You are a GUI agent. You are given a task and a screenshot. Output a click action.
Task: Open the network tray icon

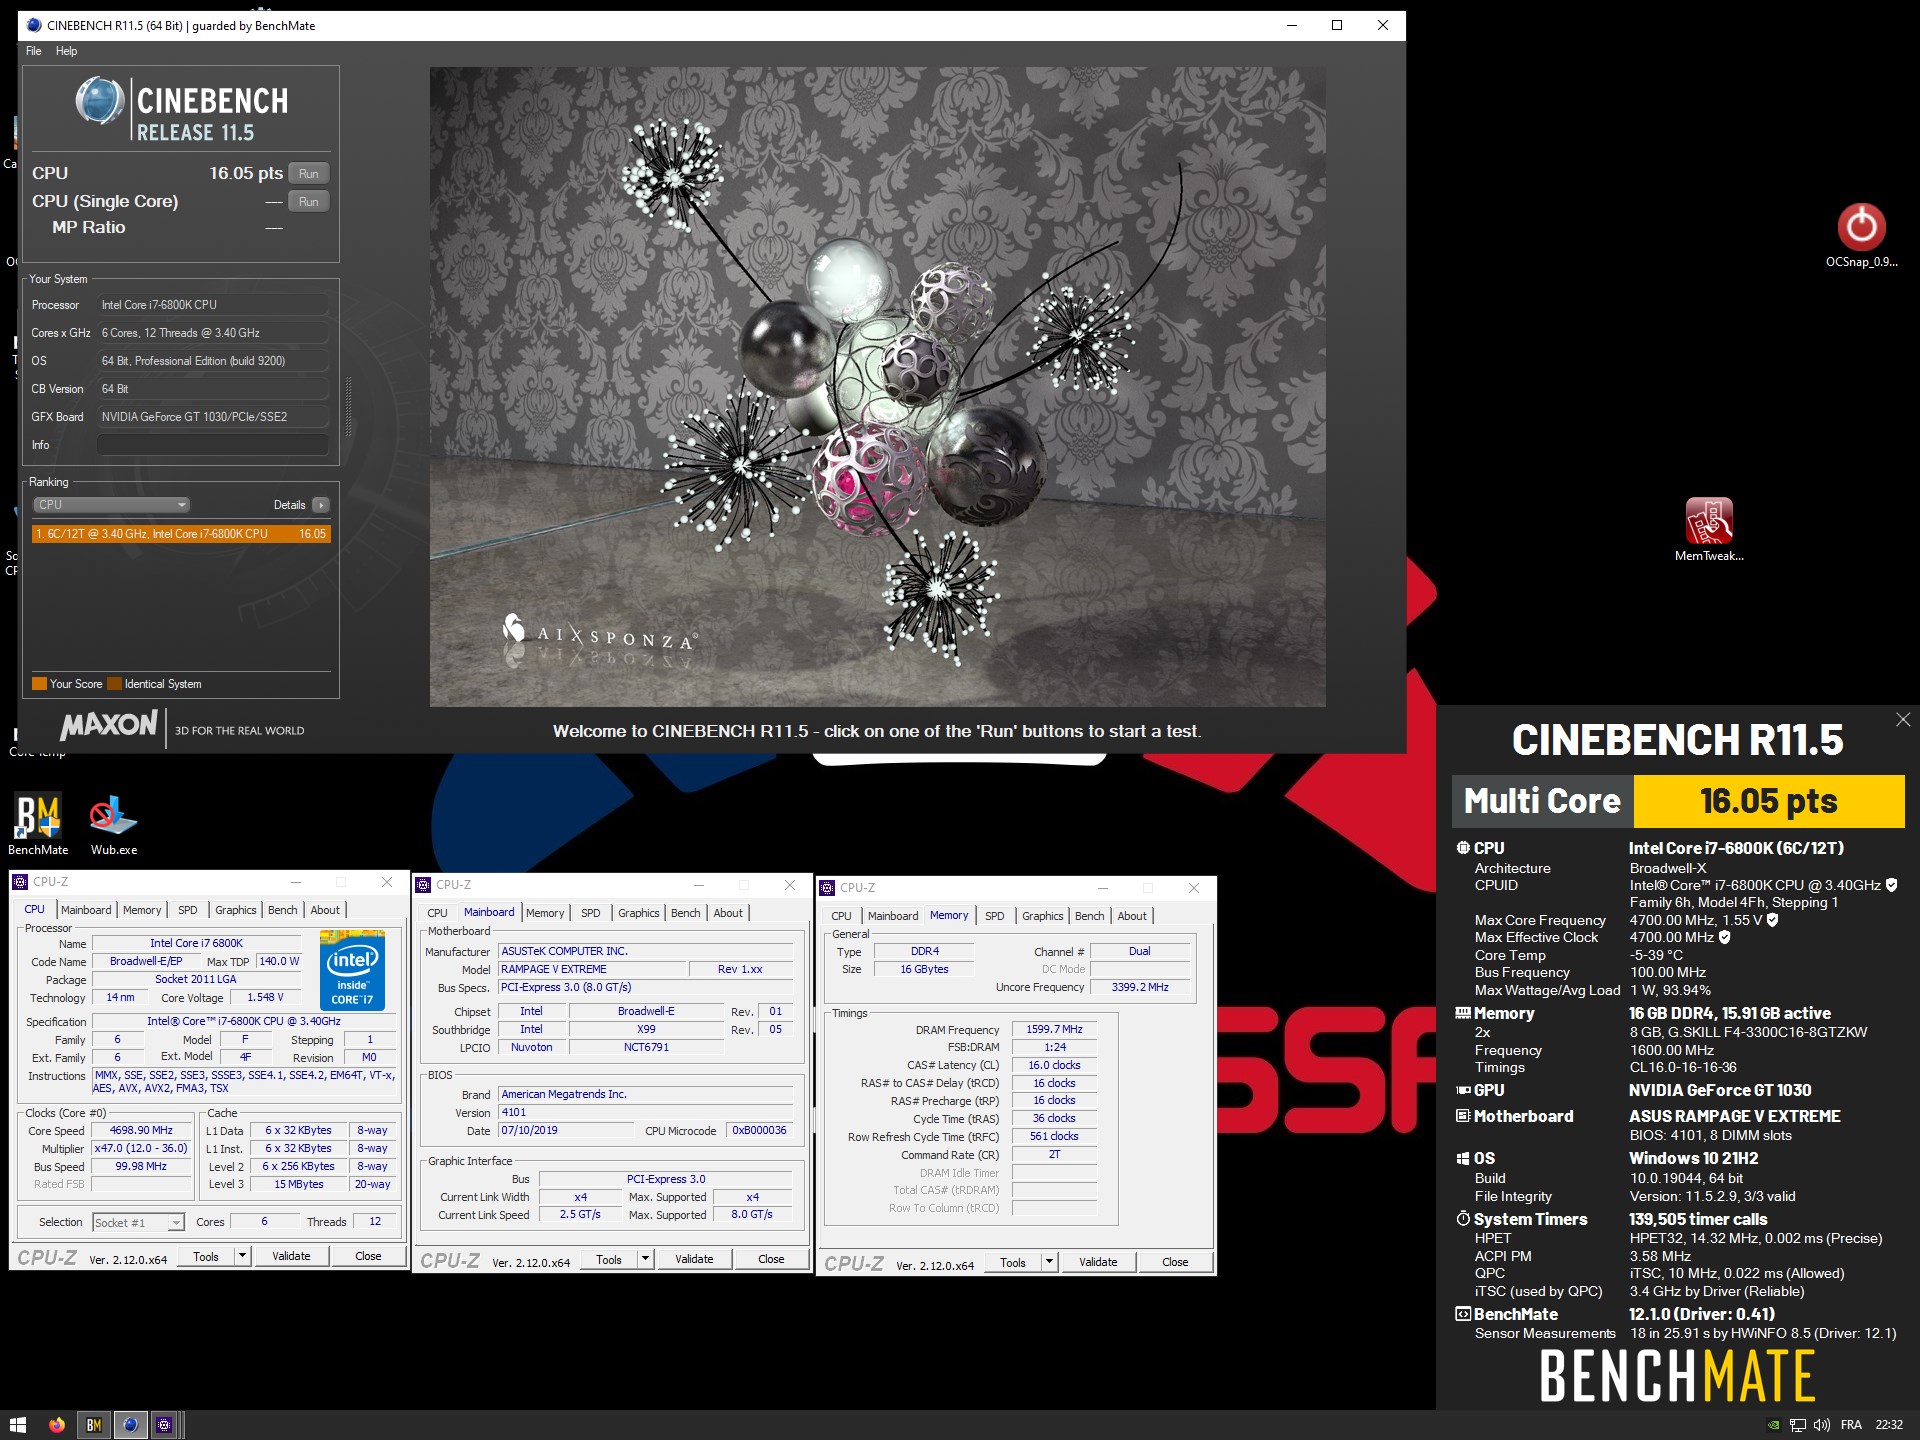point(1797,1425)
